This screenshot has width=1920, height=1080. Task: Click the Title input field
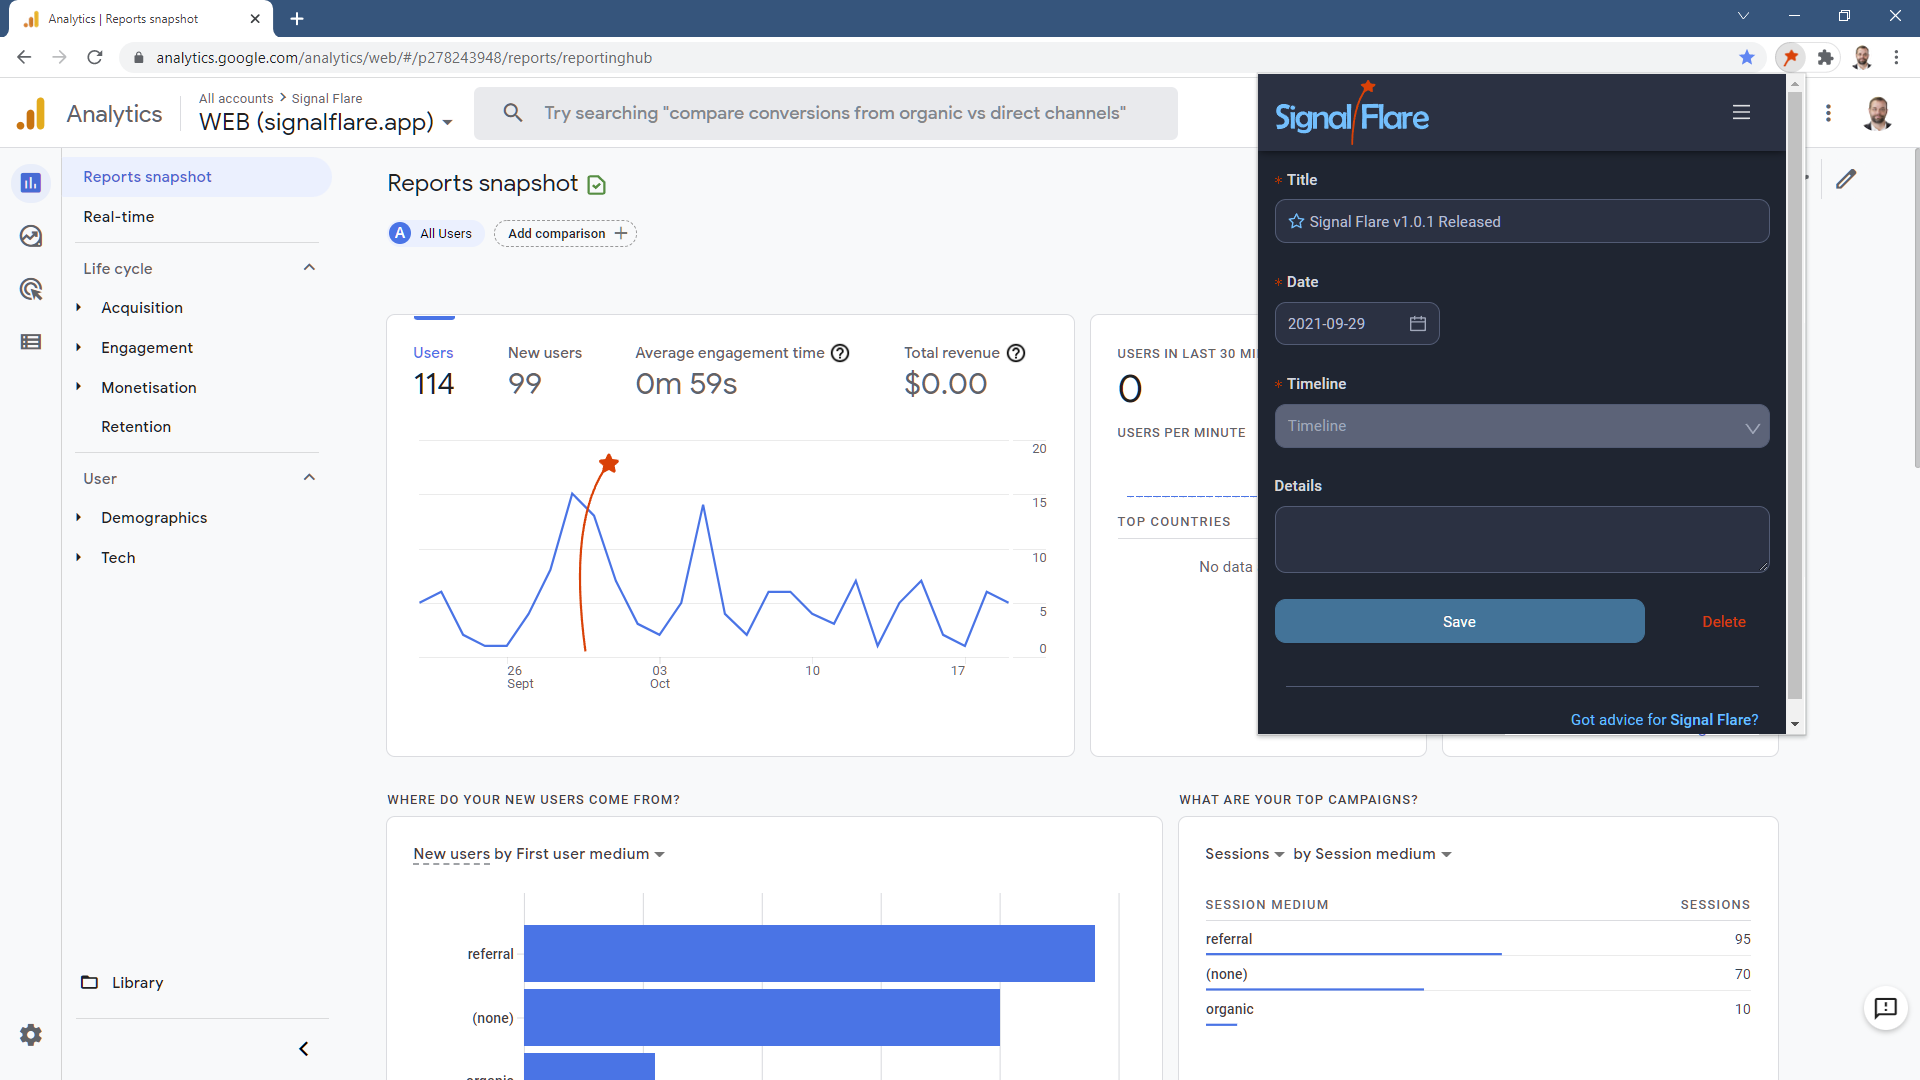tap(1521, 222)
